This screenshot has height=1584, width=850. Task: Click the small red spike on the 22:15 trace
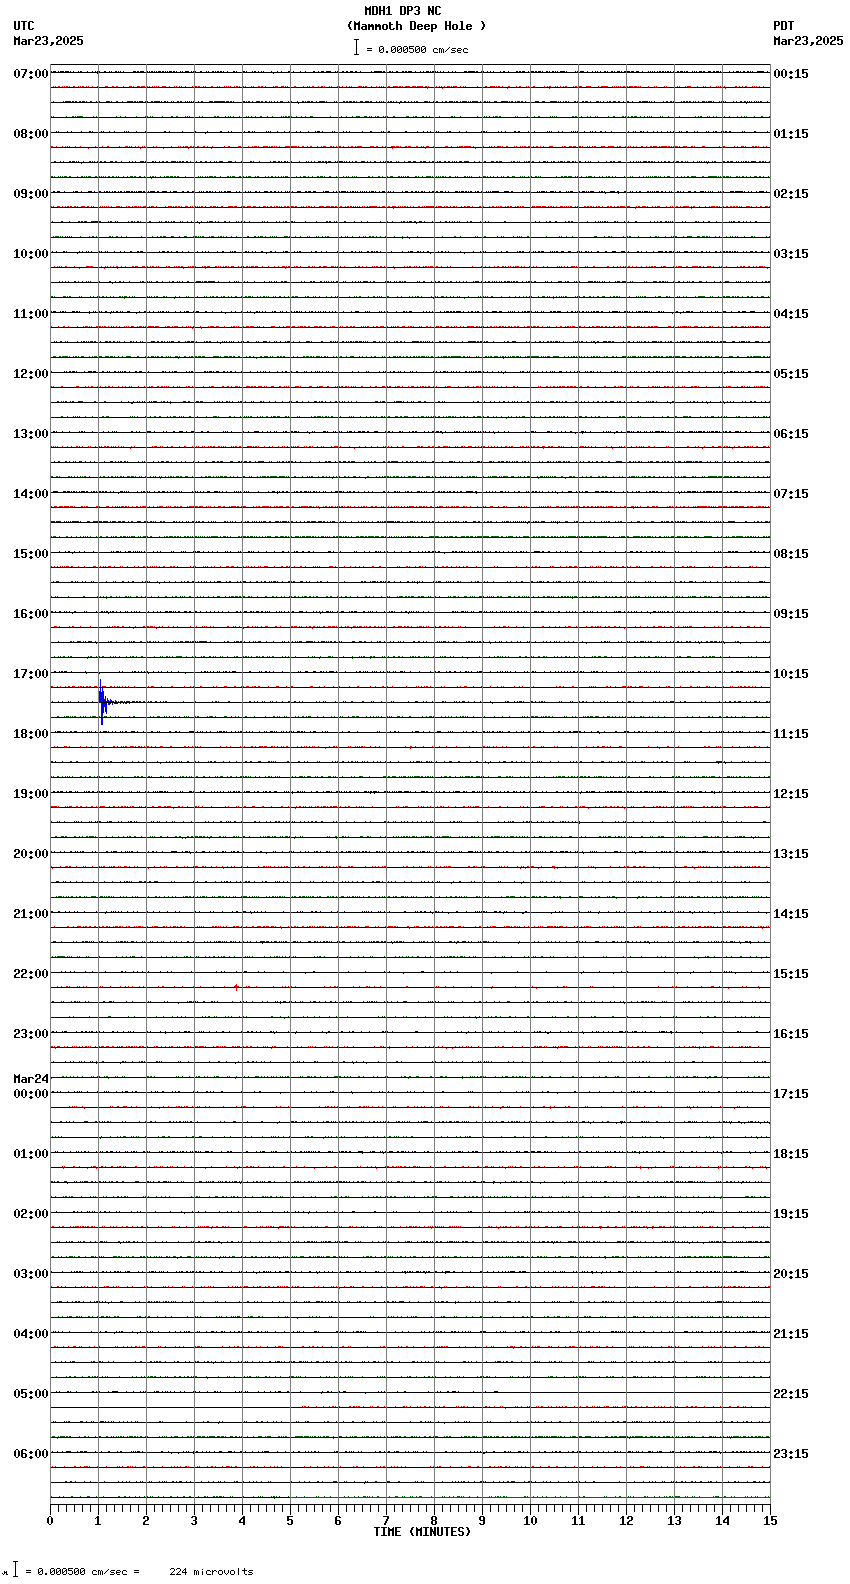[x=236, y=987]
